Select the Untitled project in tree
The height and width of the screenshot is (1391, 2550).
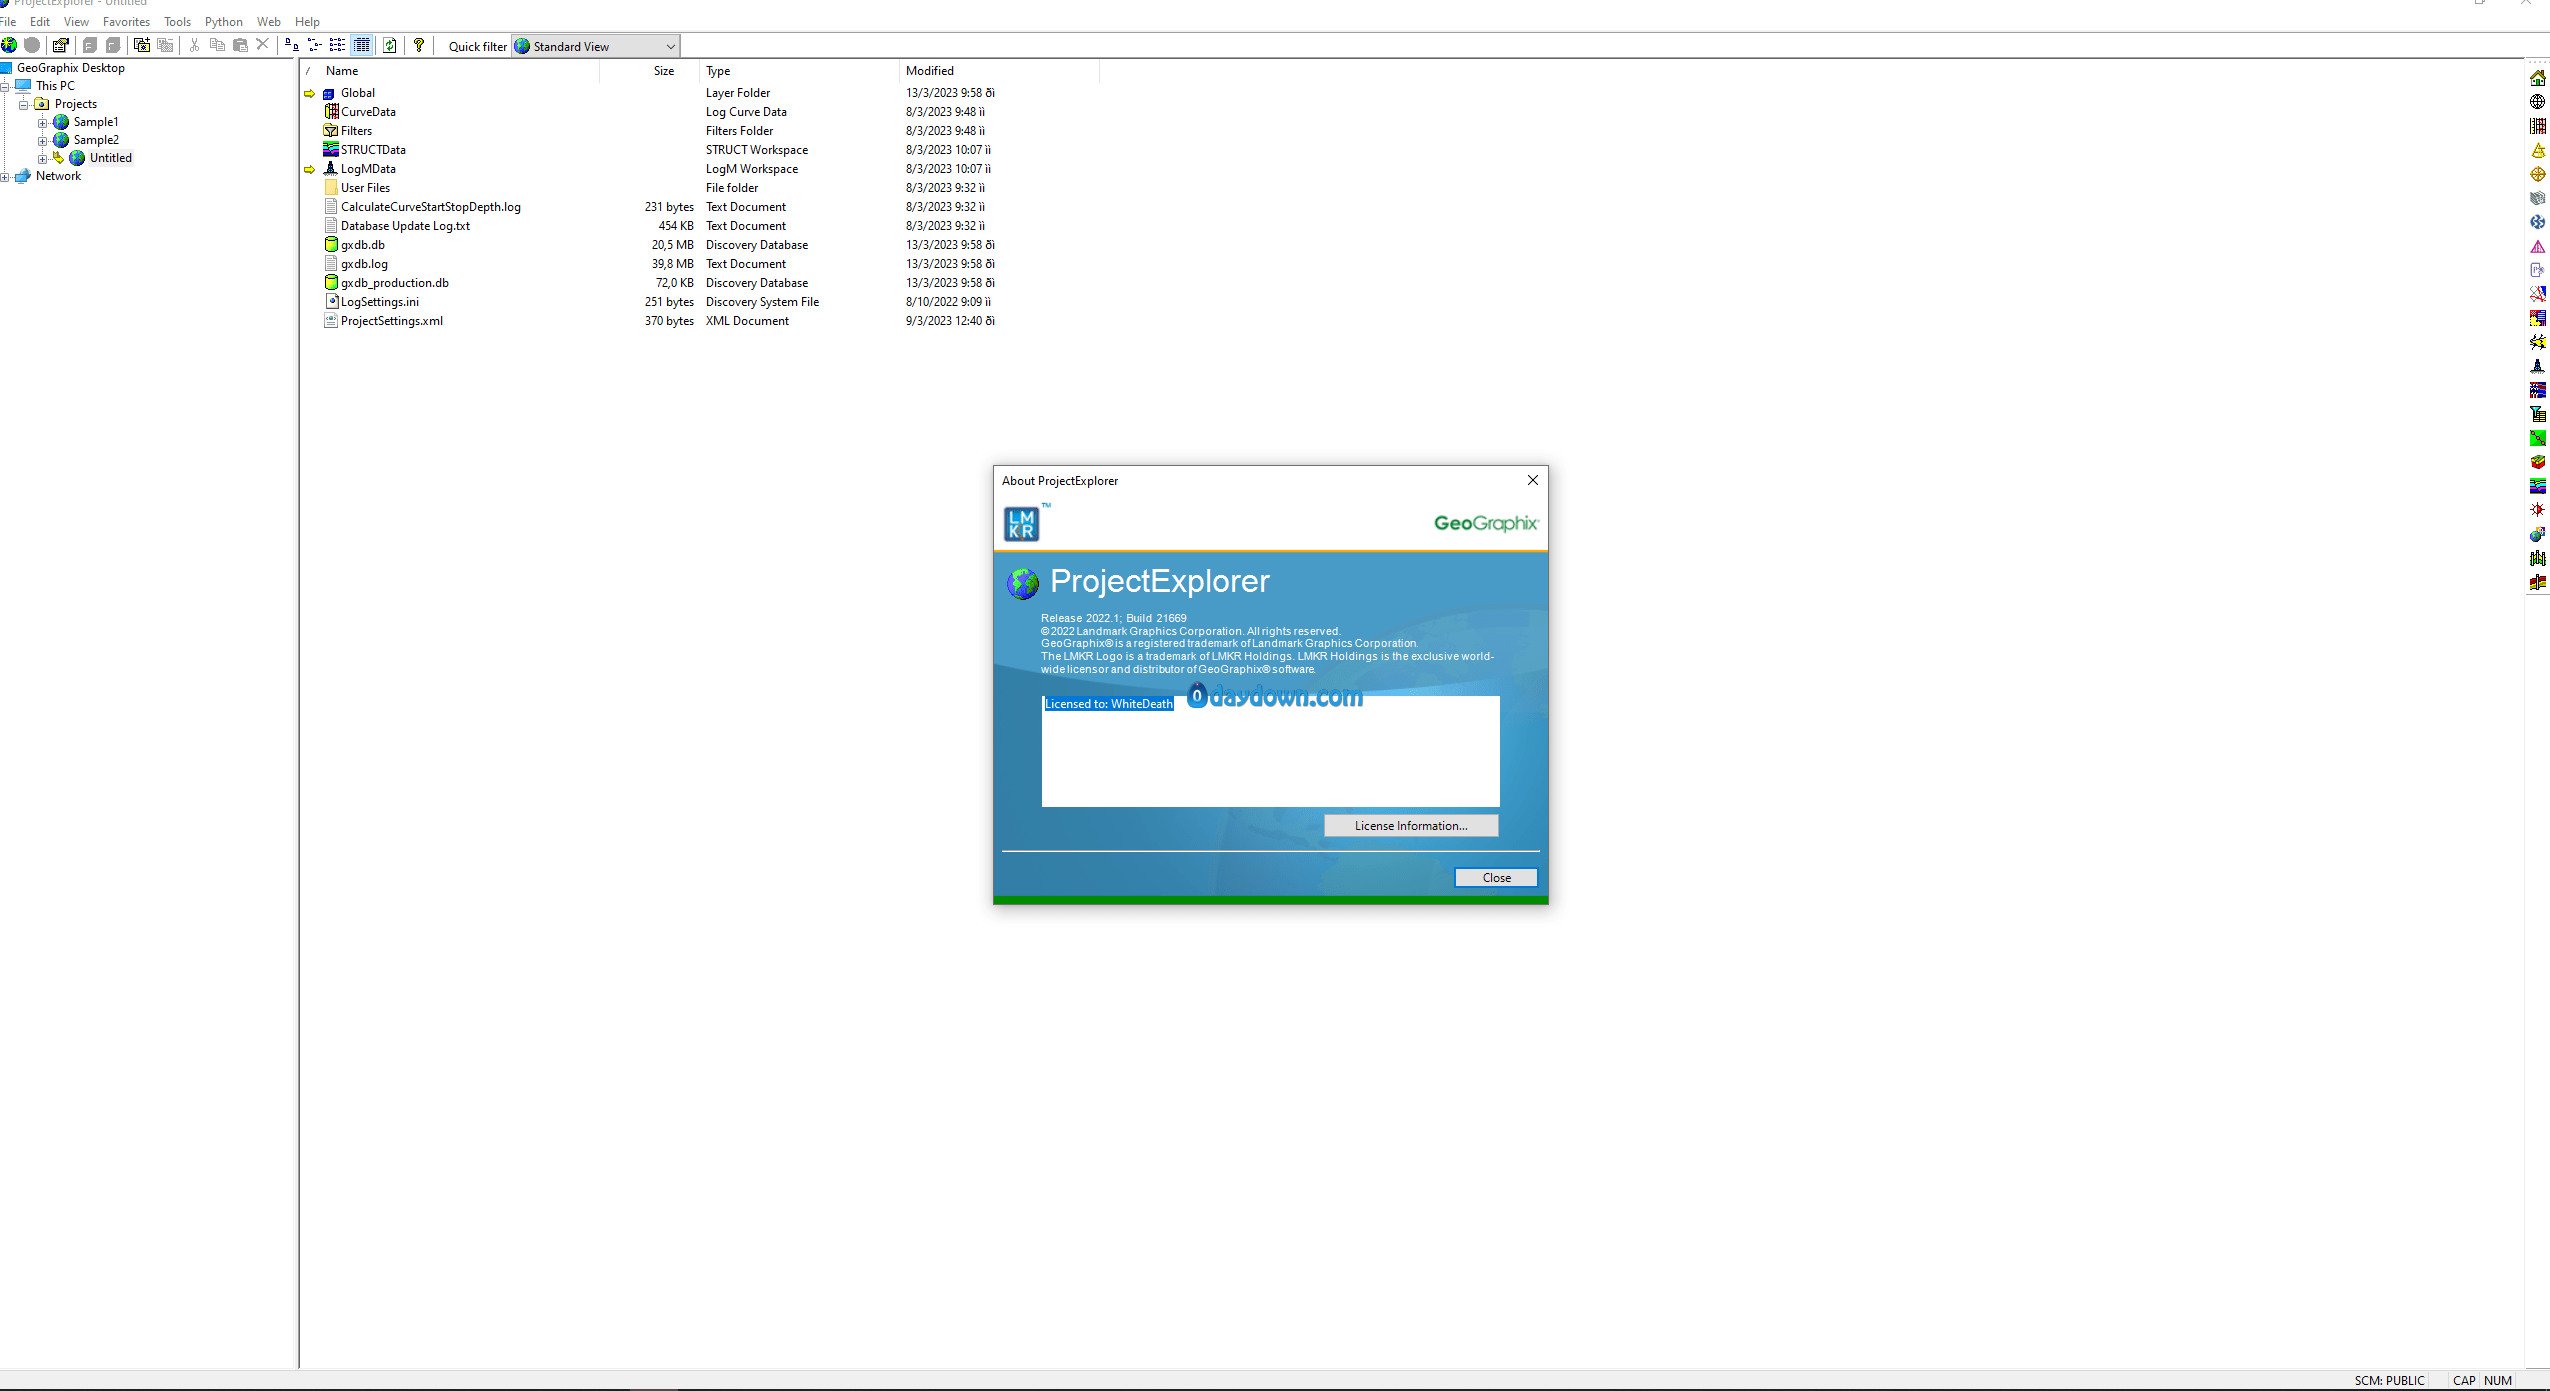pyautogui.click(x=110, y=158)
